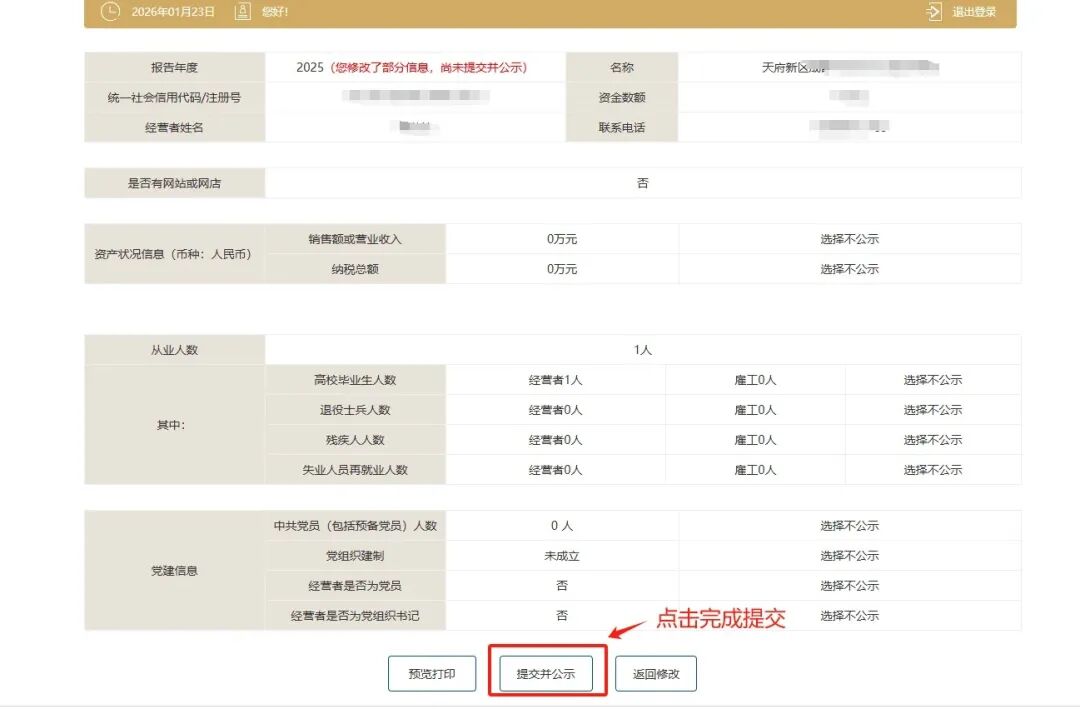Click the 1人 employee count value

coord(643,350)
